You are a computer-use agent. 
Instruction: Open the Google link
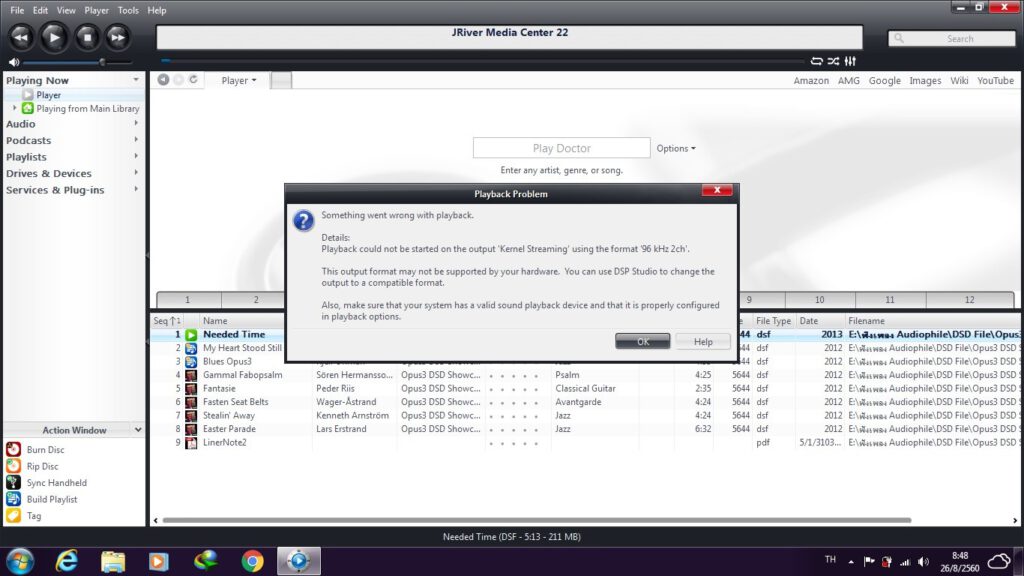click(885, 80)
